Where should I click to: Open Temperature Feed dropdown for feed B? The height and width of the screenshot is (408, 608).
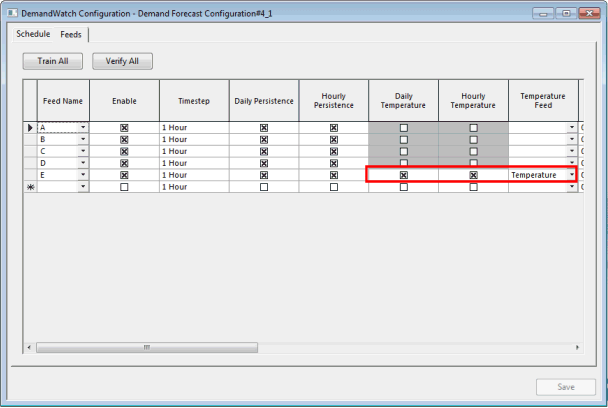[x=572, y=139]
